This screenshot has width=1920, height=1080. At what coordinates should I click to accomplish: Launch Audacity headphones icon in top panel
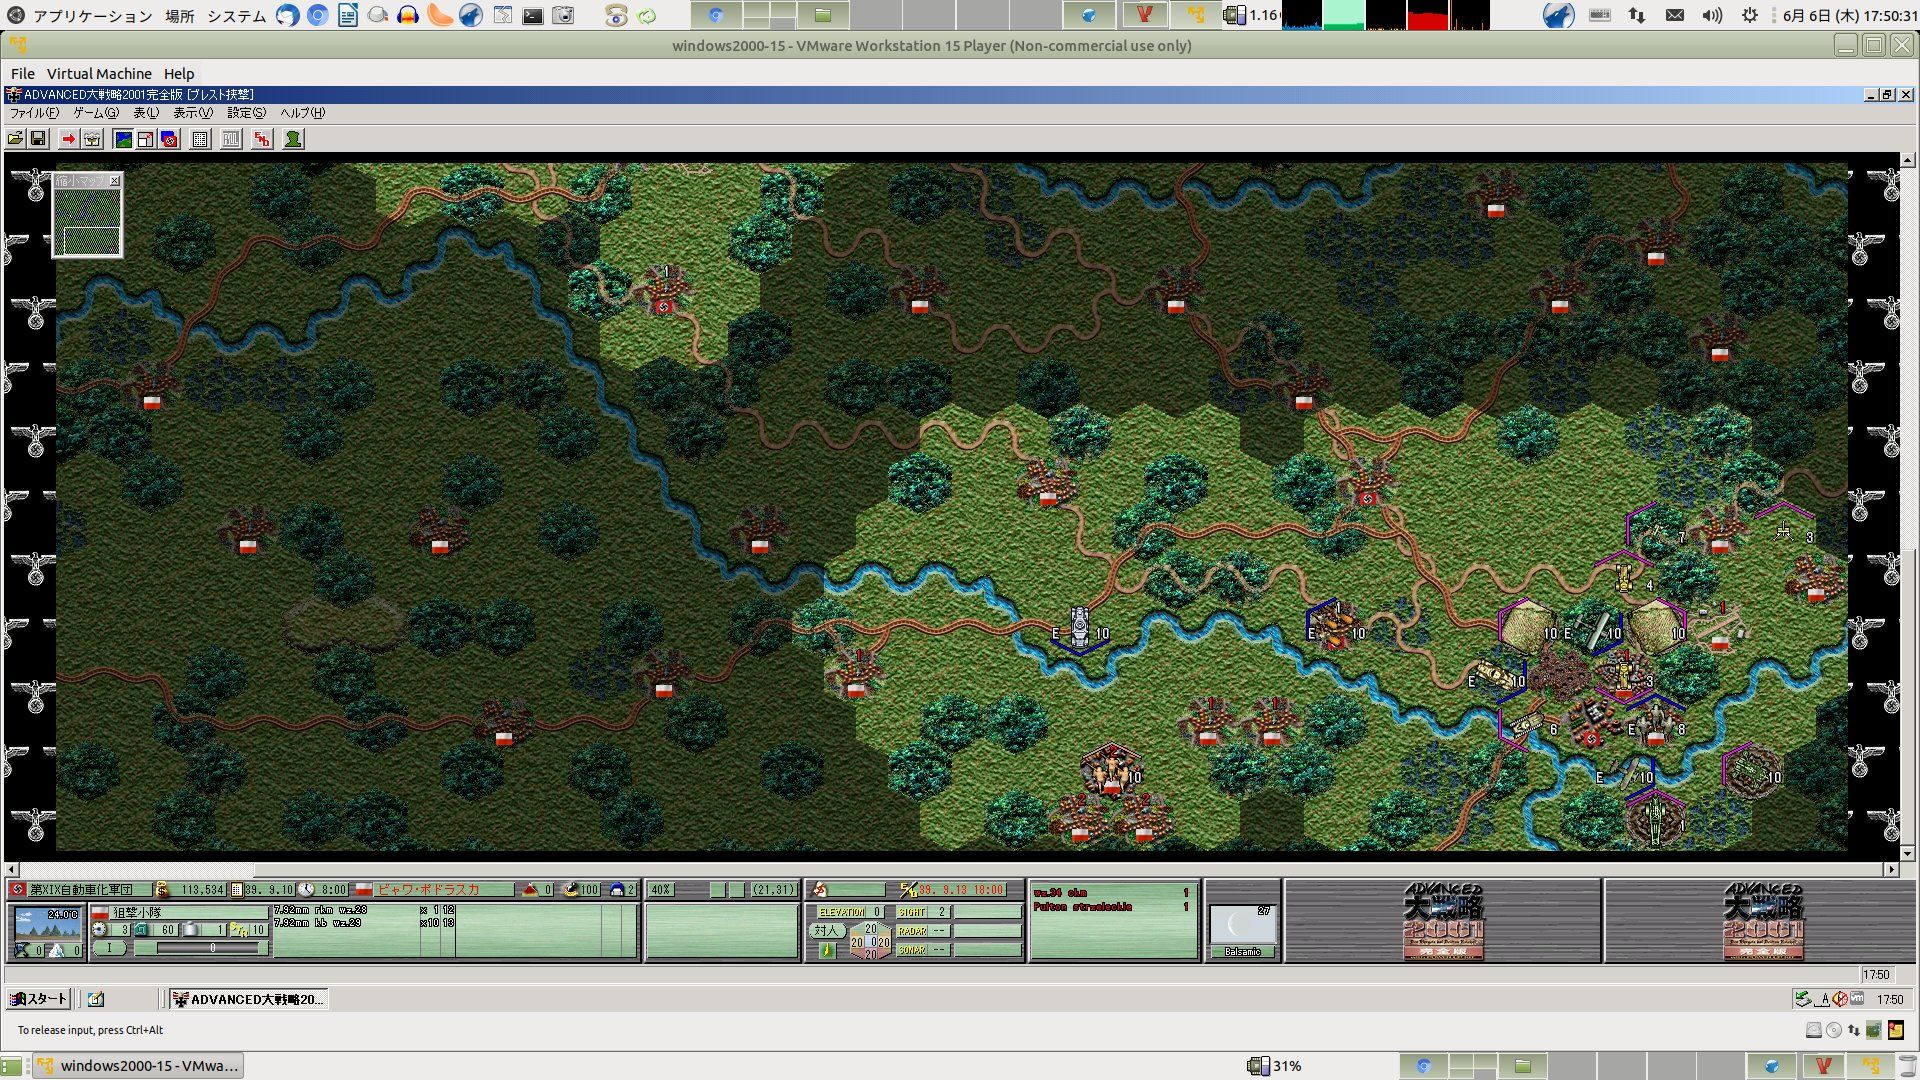[408, 16]
